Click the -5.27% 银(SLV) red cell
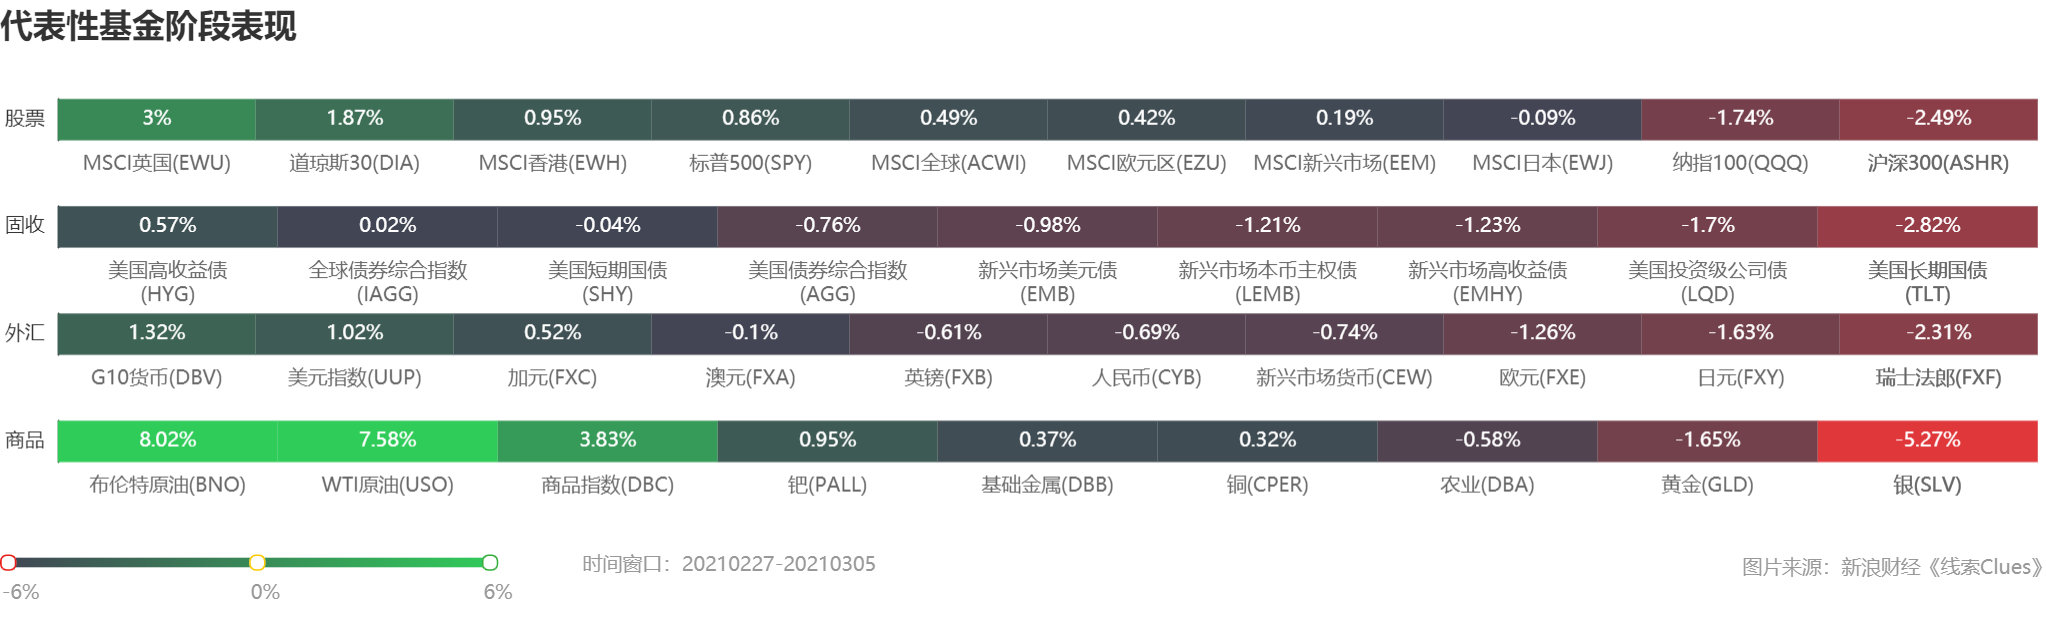The height and width of the screenshot is (627, 2046). pos(1927,440)
